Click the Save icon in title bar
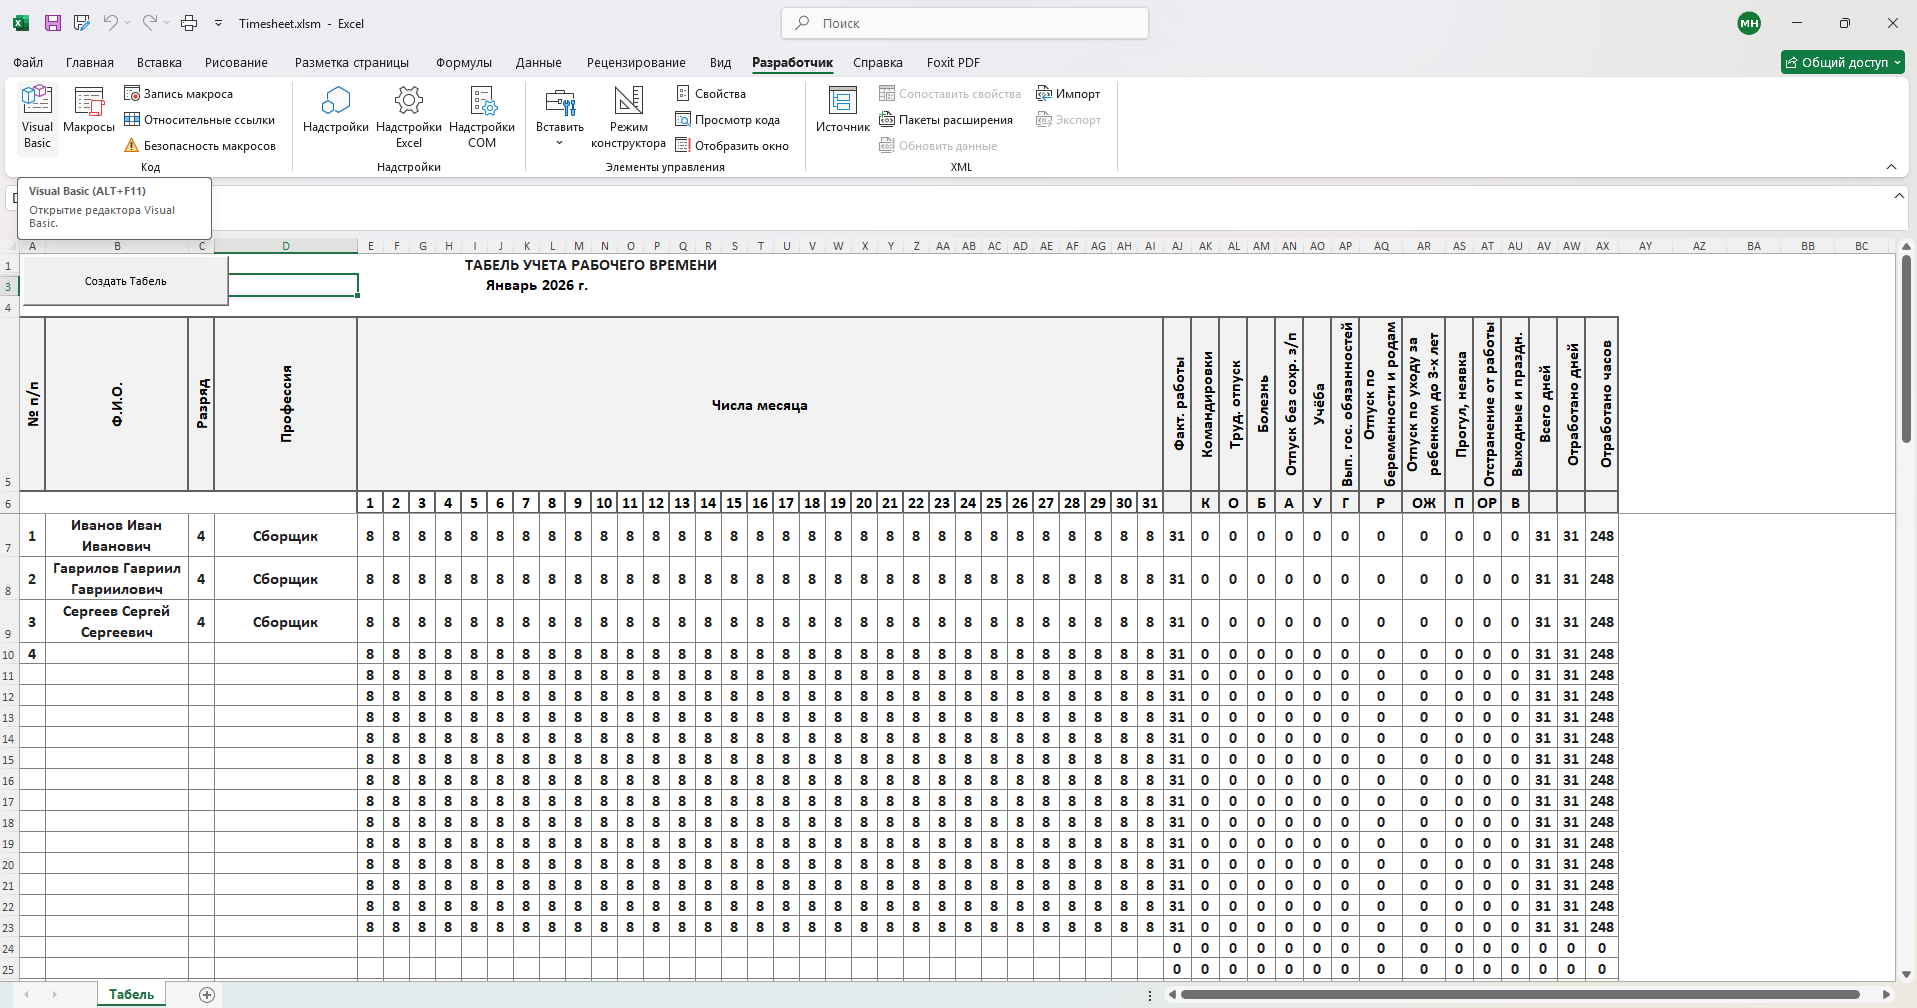 click(x=53, y=23)
